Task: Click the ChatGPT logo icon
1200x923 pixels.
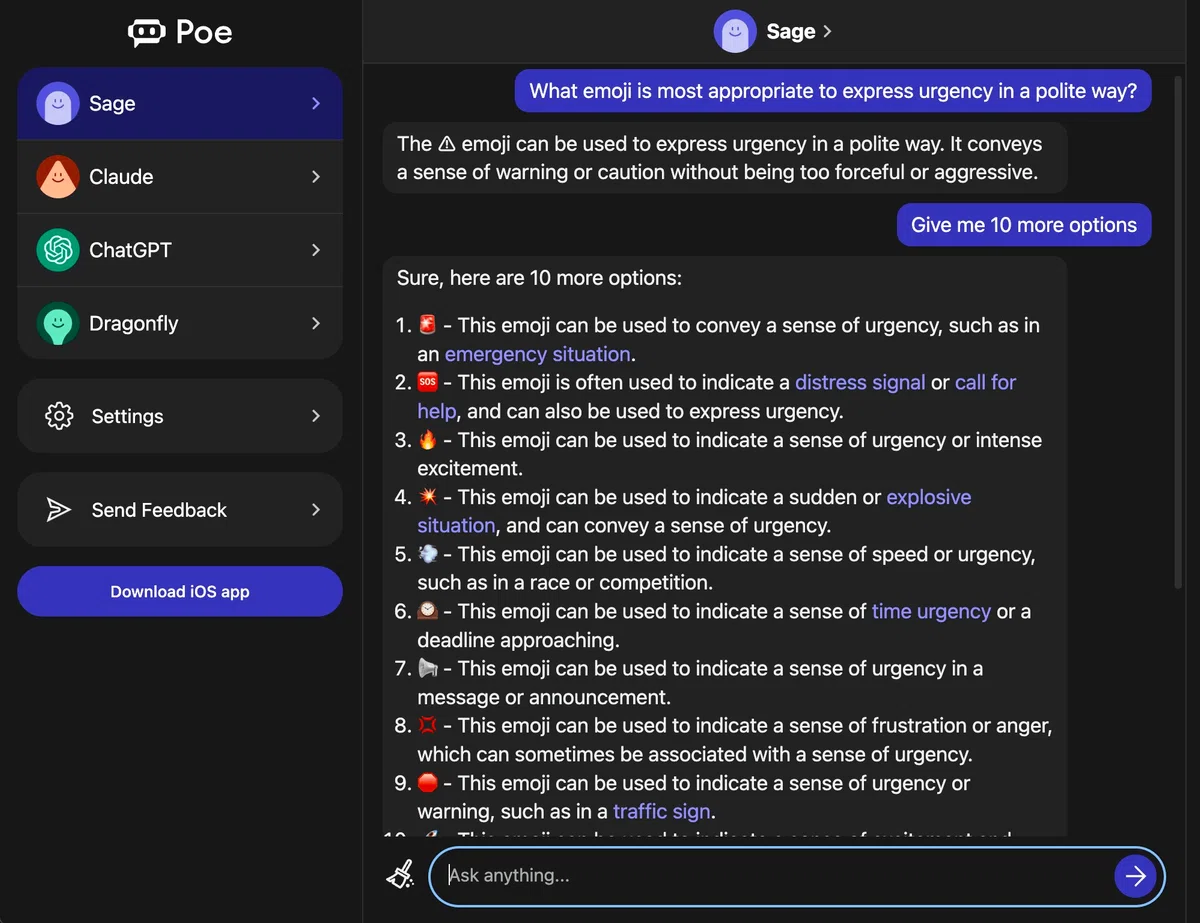Action: [x=58, y=250]
